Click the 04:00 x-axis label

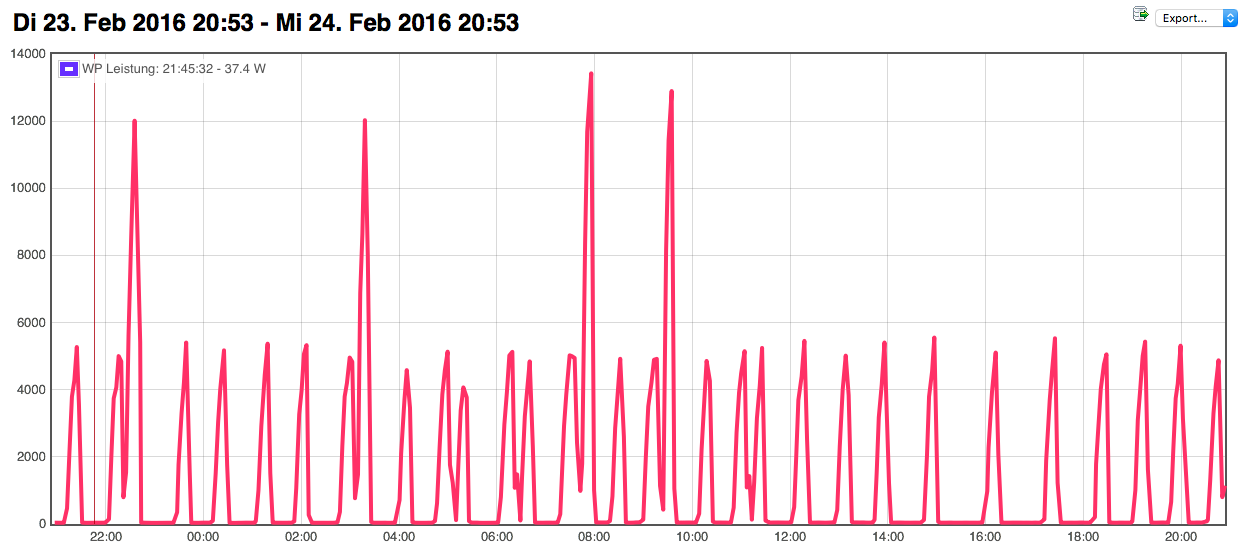(x=399, y=537)
